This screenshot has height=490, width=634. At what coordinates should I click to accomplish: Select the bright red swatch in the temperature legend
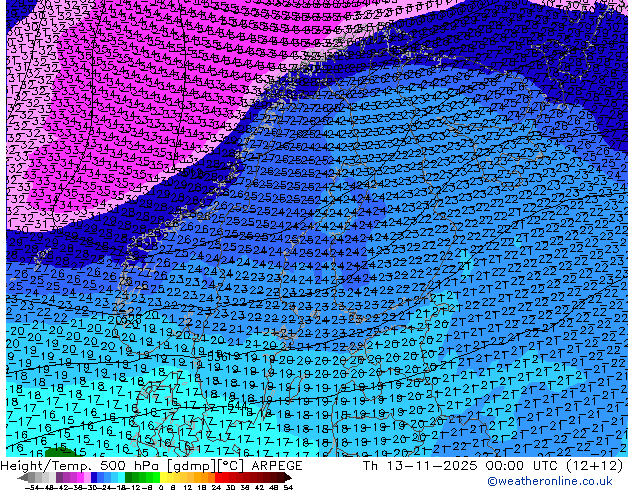click(x=218, y=477)
